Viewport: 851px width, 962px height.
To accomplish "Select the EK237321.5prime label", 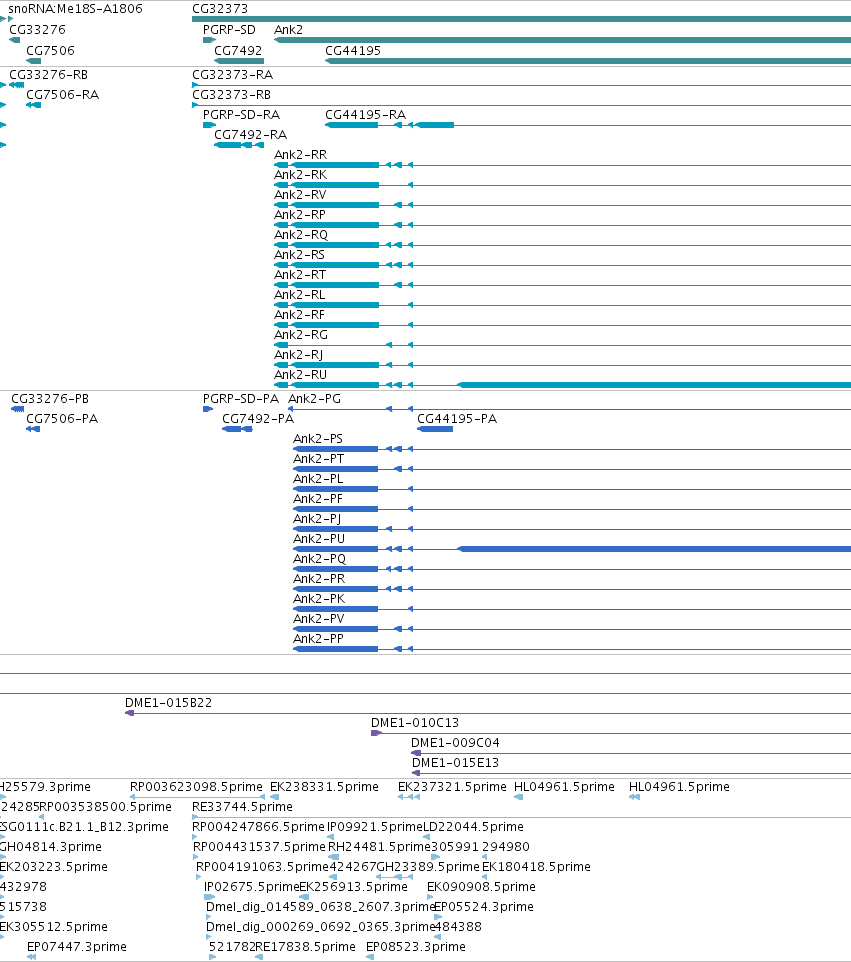I will [x=452, y=787].
